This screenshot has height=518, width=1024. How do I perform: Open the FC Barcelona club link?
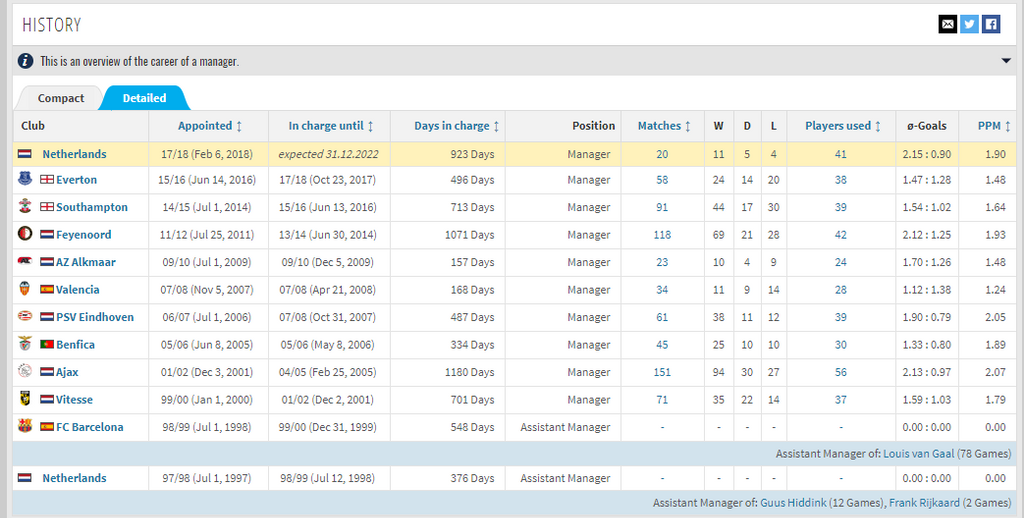(x=89, y=427)
